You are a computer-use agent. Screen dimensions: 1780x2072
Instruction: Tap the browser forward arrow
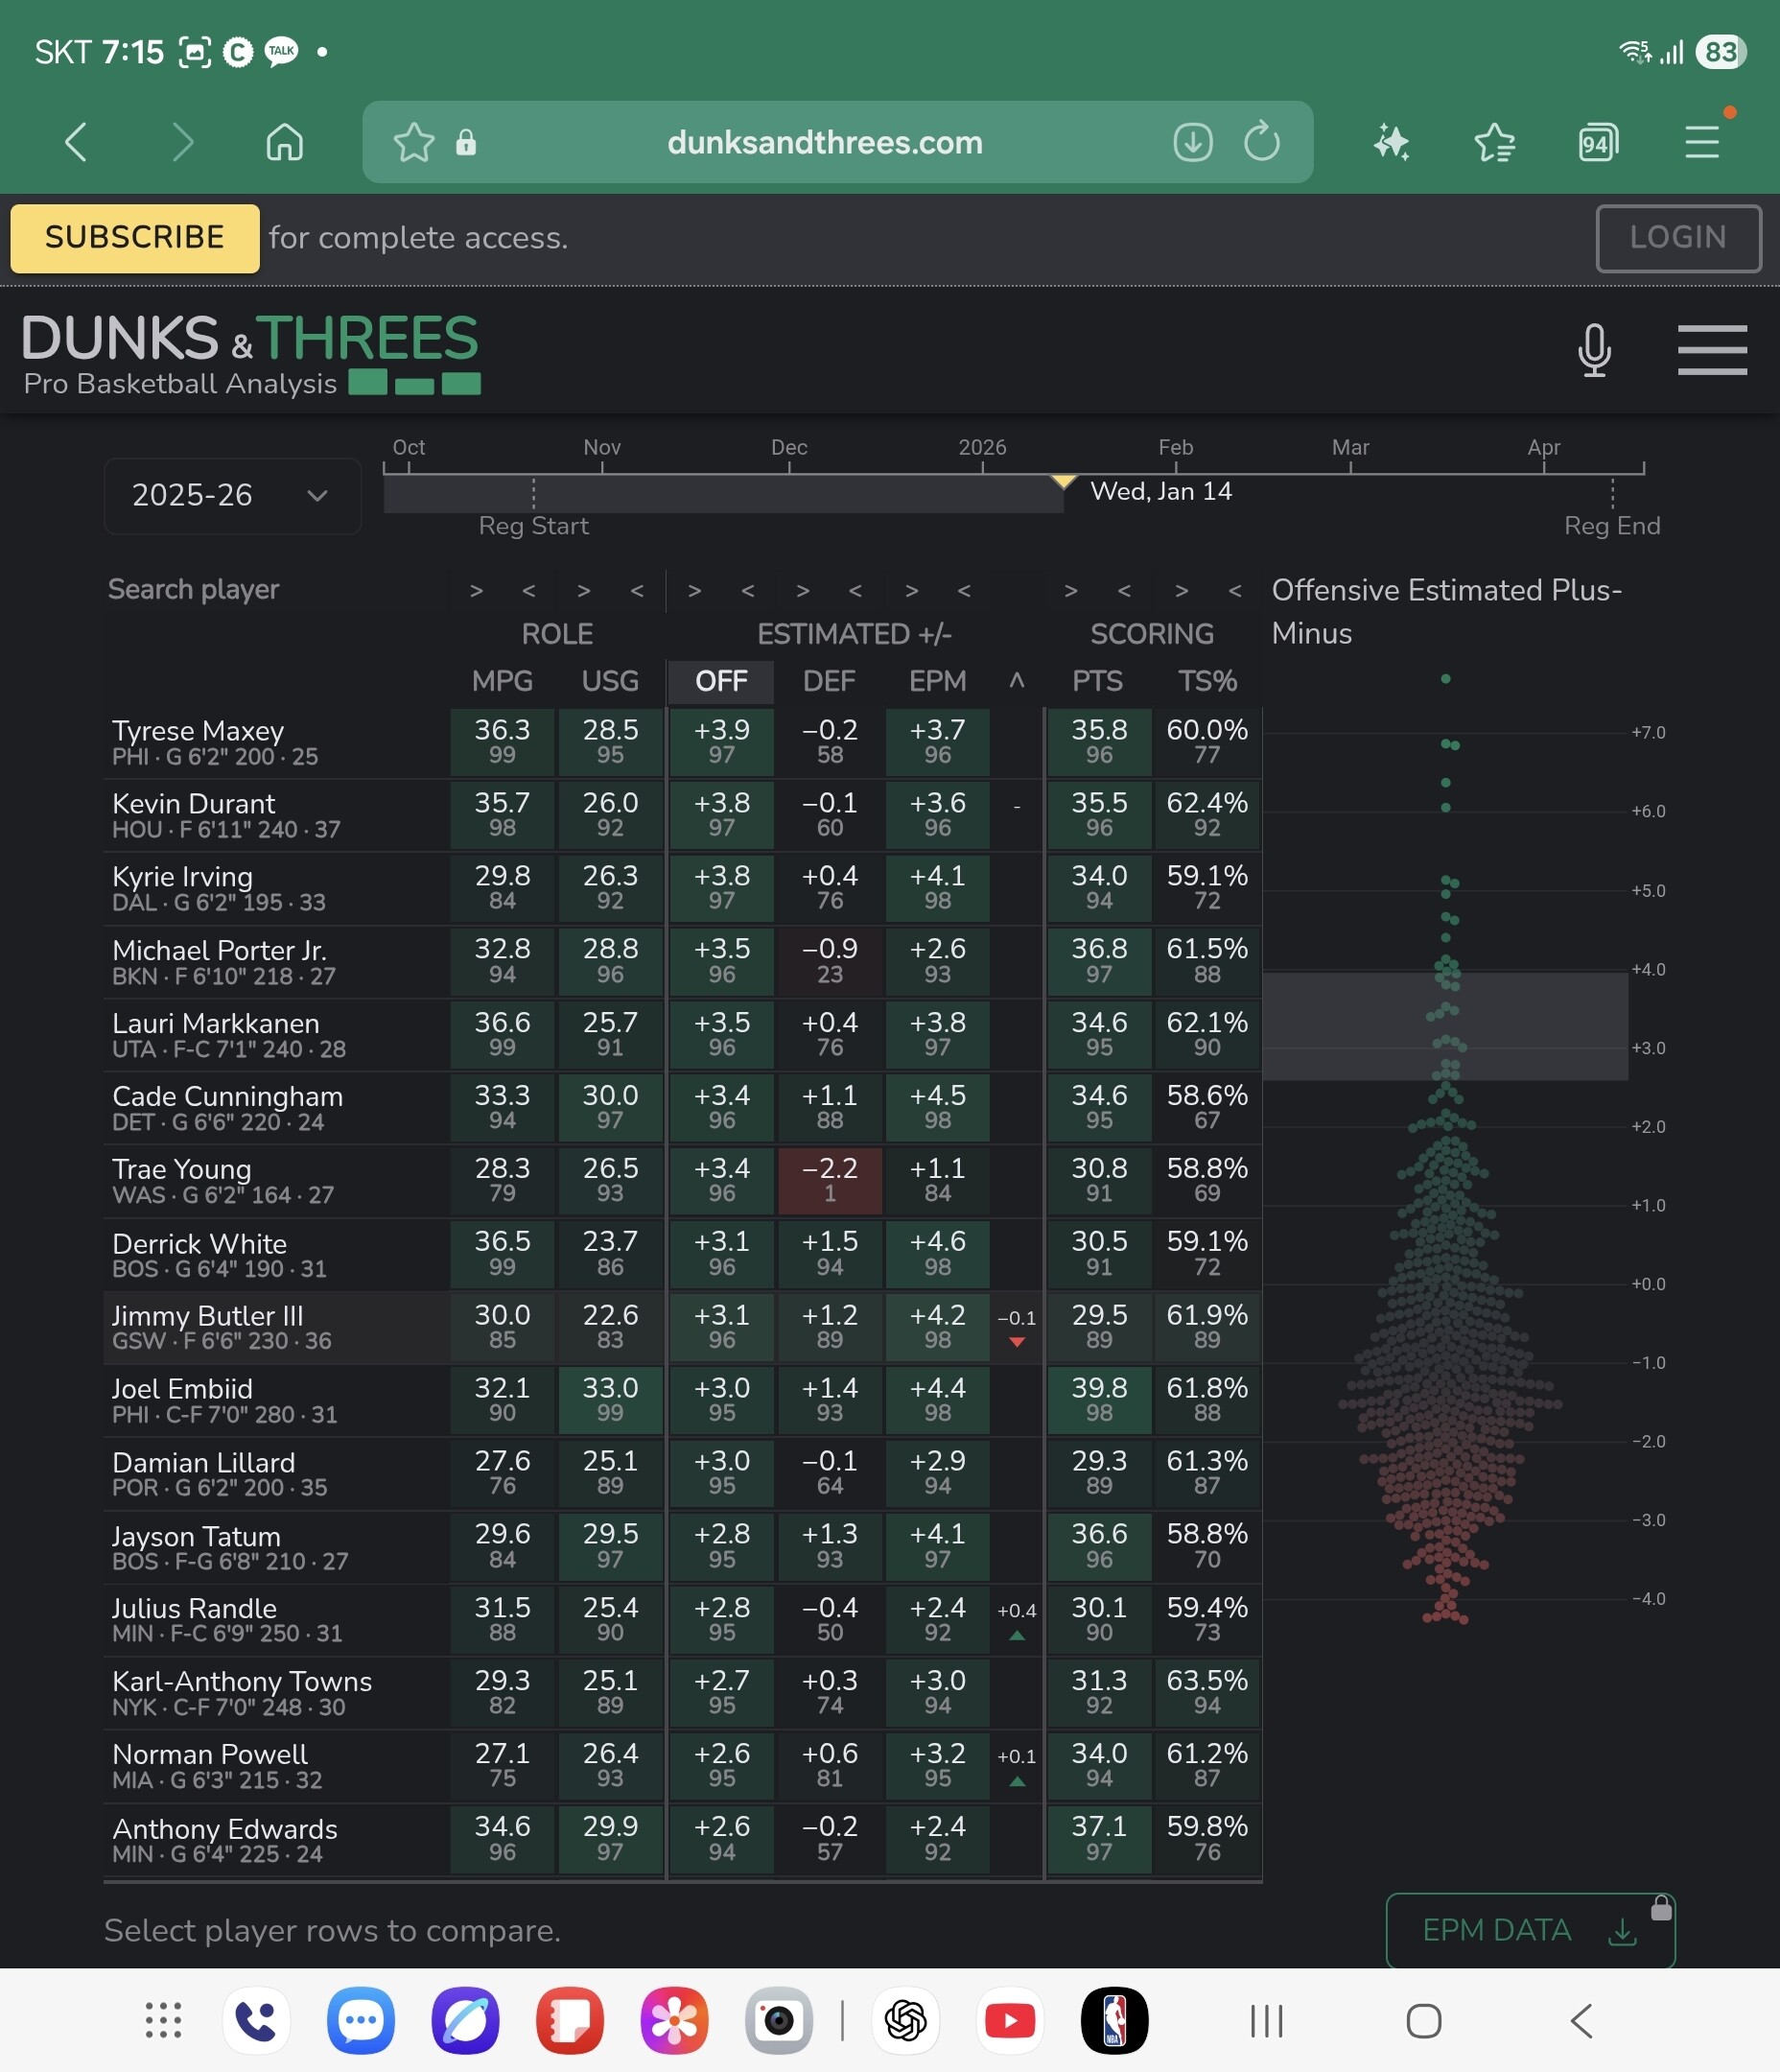[182, 142]
